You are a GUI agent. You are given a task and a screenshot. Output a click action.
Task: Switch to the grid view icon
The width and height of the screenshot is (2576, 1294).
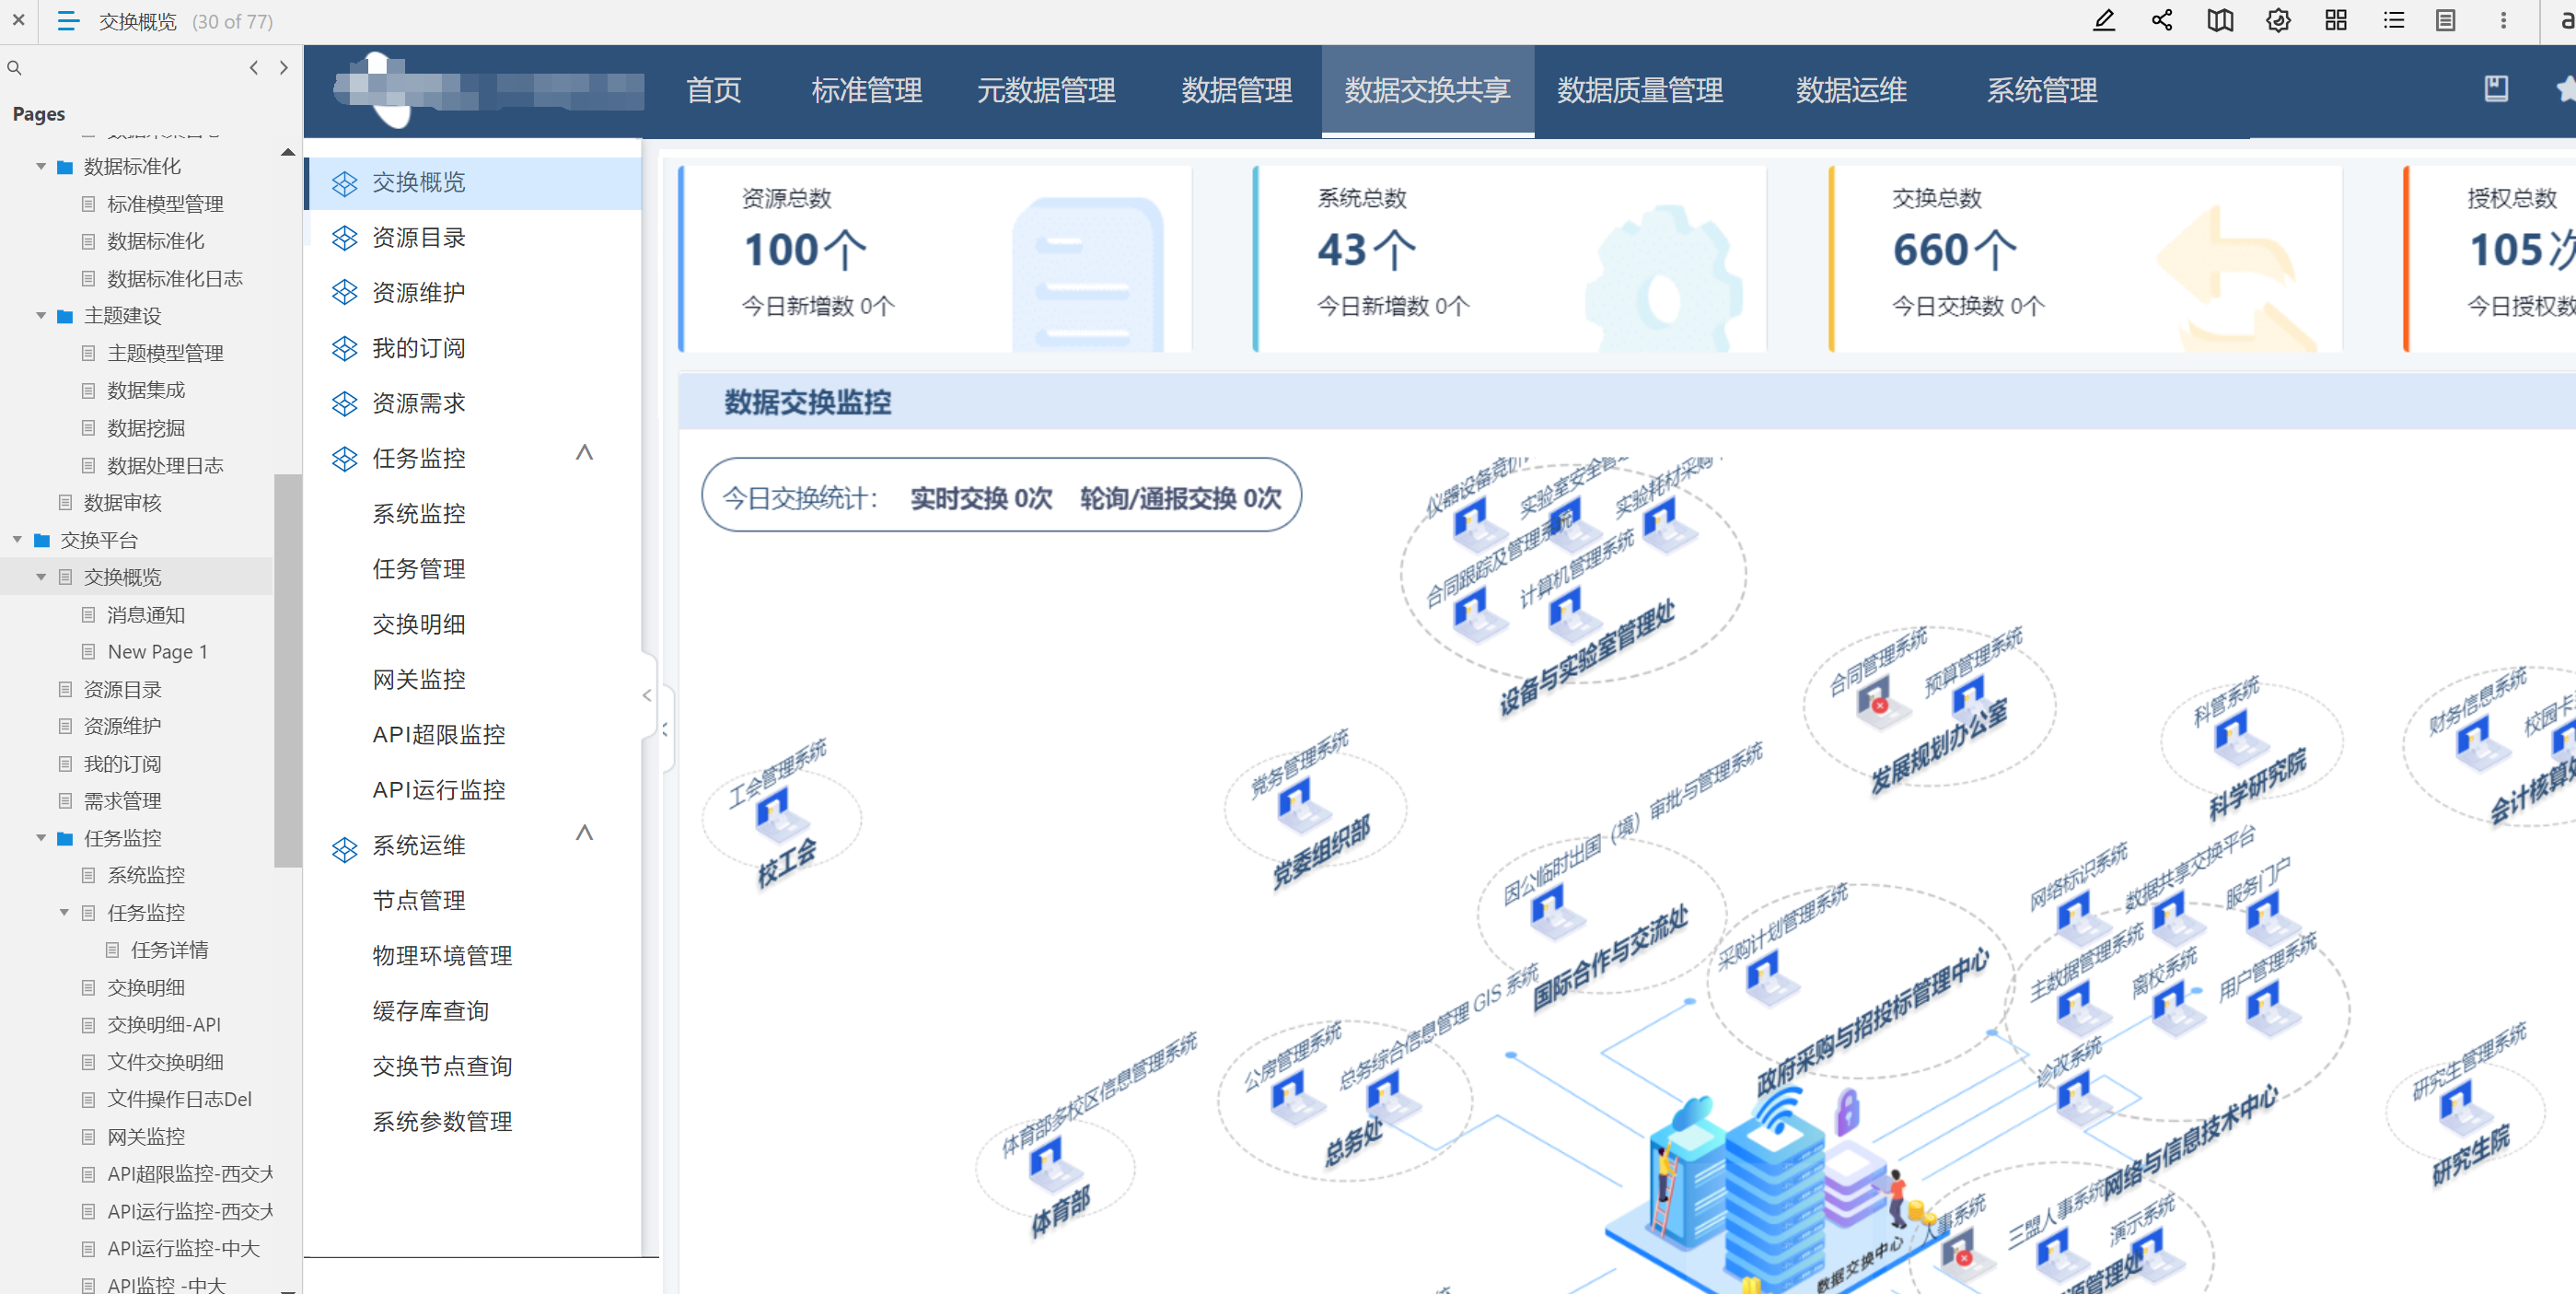(x=2336, y=21)
